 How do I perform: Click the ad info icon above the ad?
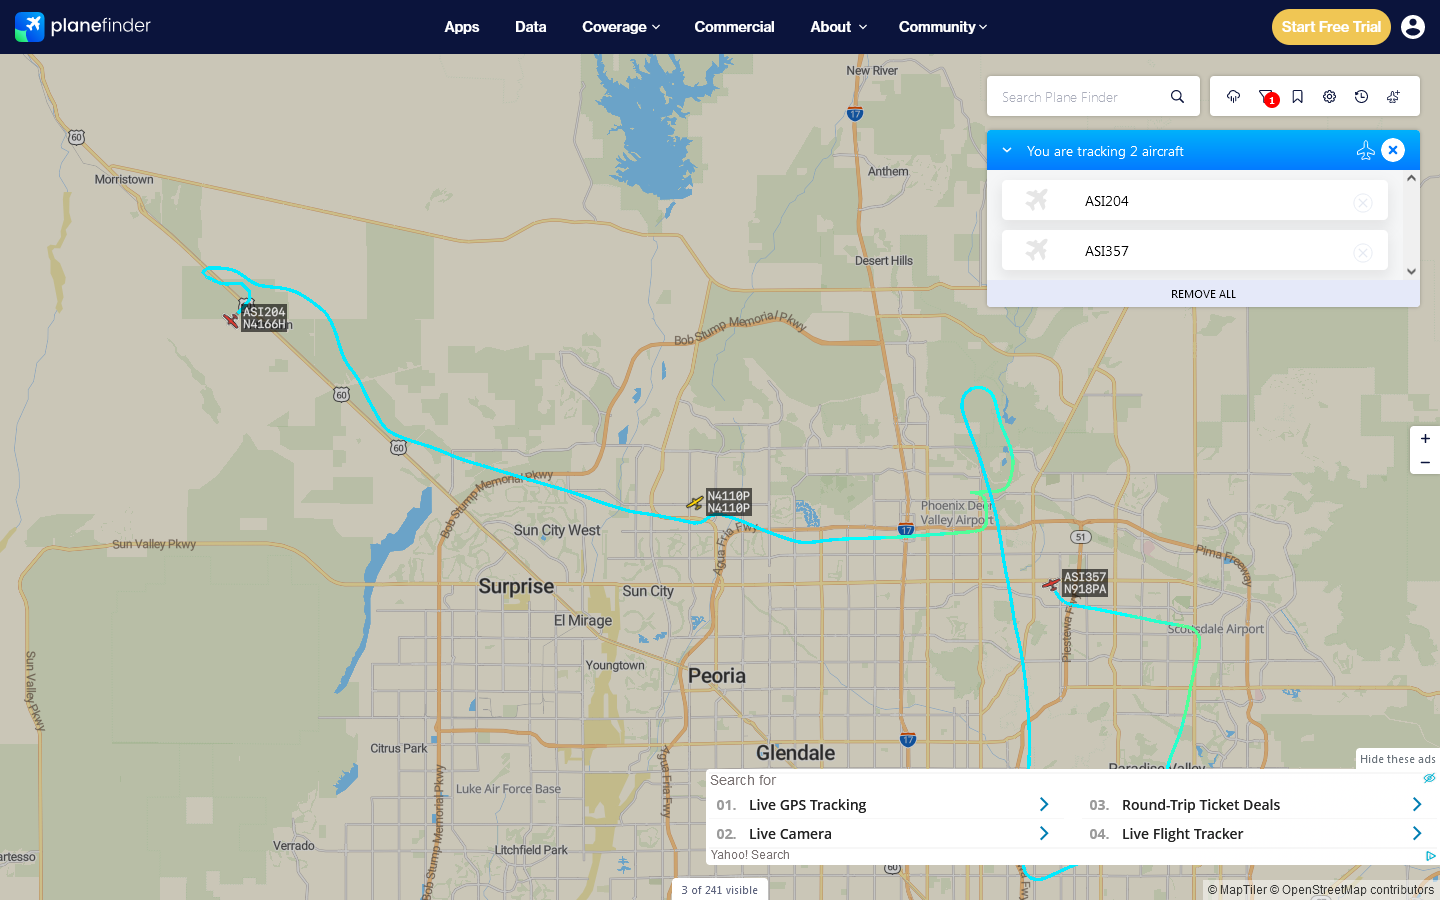(x=1430, y=778)
